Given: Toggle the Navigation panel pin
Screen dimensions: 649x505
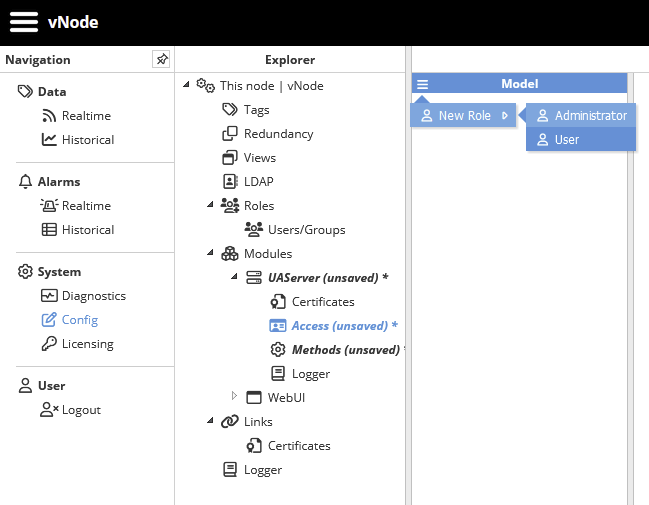Looking at the screenshot, I should 161,60.
